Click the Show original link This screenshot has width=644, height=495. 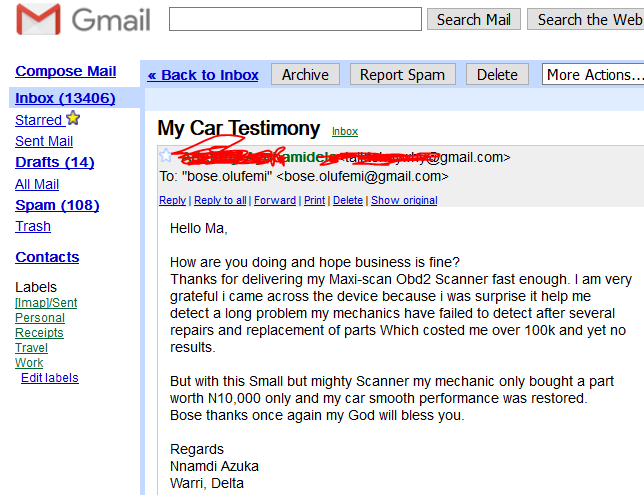coord(404,201)
